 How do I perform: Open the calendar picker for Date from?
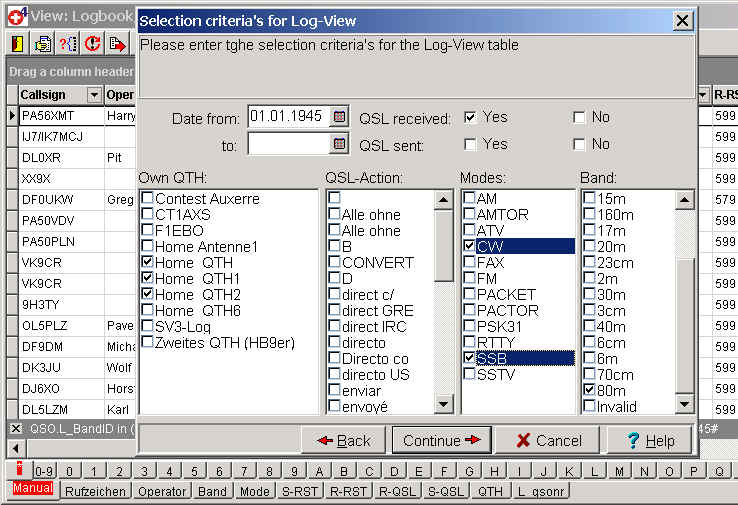[x=339, y=117]
